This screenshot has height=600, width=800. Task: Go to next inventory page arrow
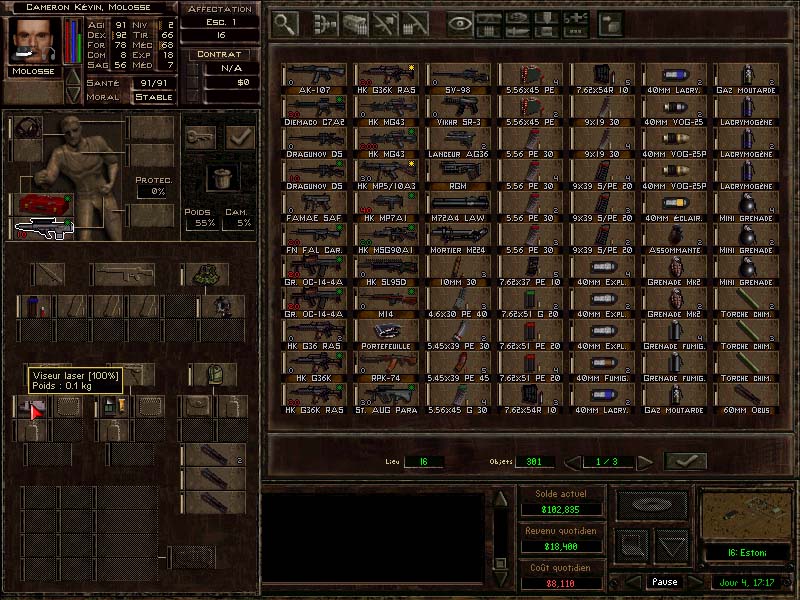coord(645,463)
